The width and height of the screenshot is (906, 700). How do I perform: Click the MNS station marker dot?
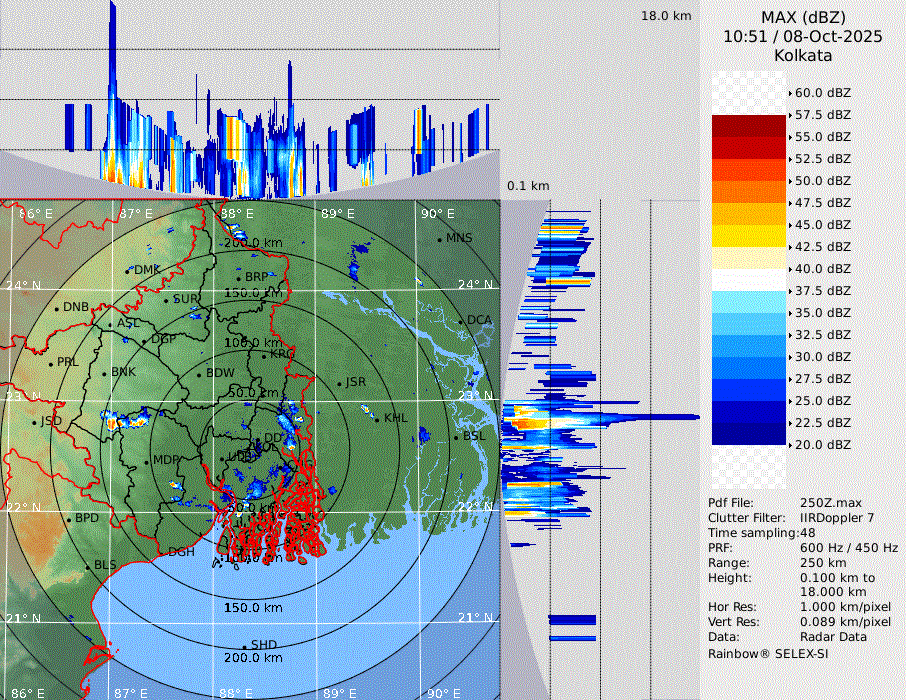coord(440,239)
